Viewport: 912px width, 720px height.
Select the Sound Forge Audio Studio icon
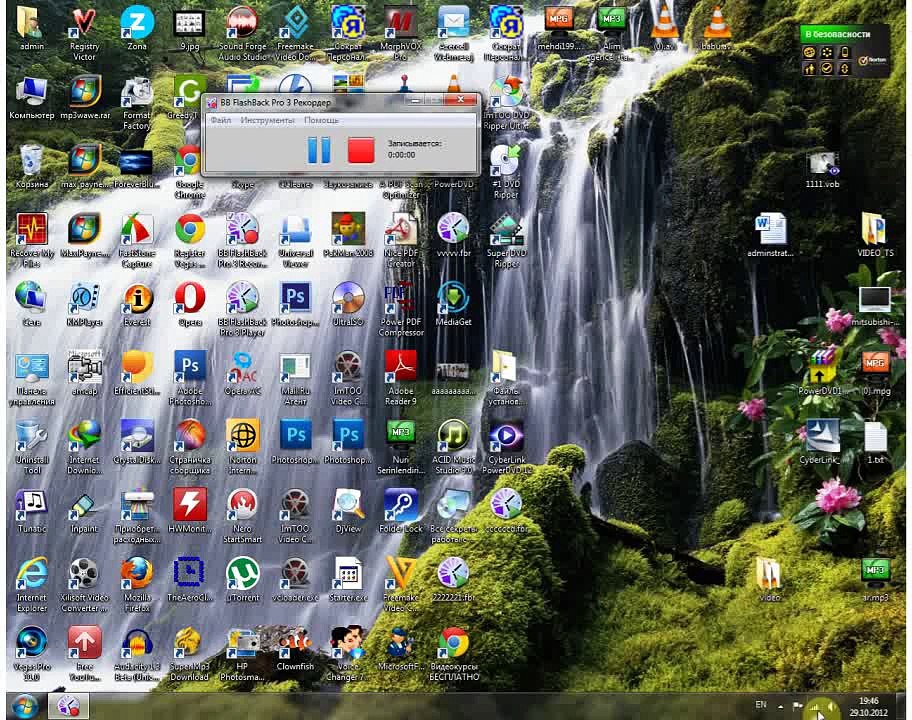click(x=243, y=35)
